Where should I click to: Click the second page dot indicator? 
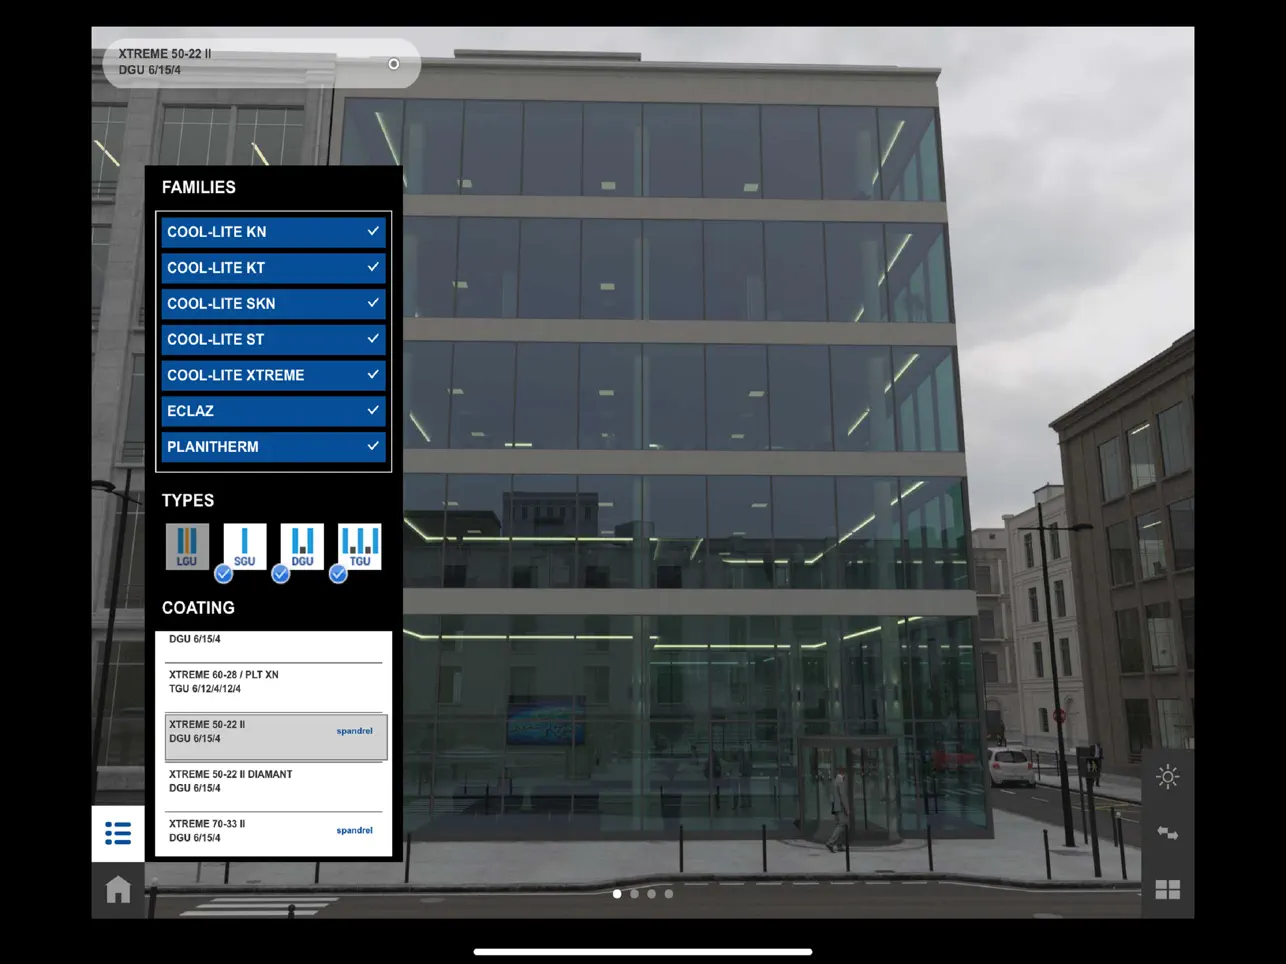click(634, 893)
